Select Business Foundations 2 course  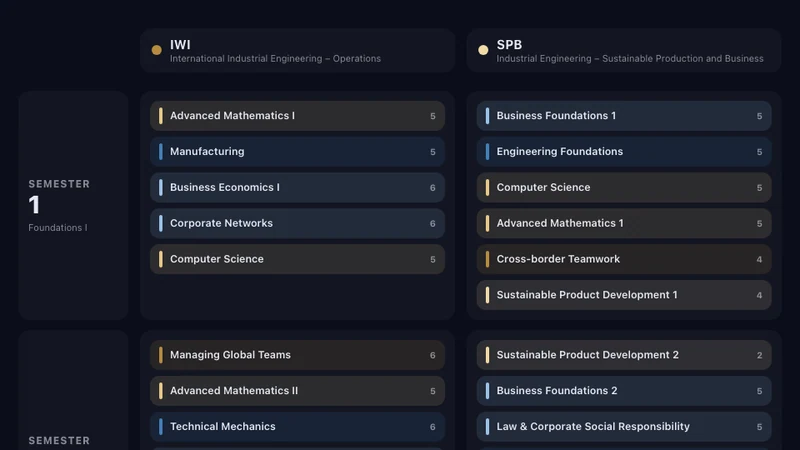[624, 390]
